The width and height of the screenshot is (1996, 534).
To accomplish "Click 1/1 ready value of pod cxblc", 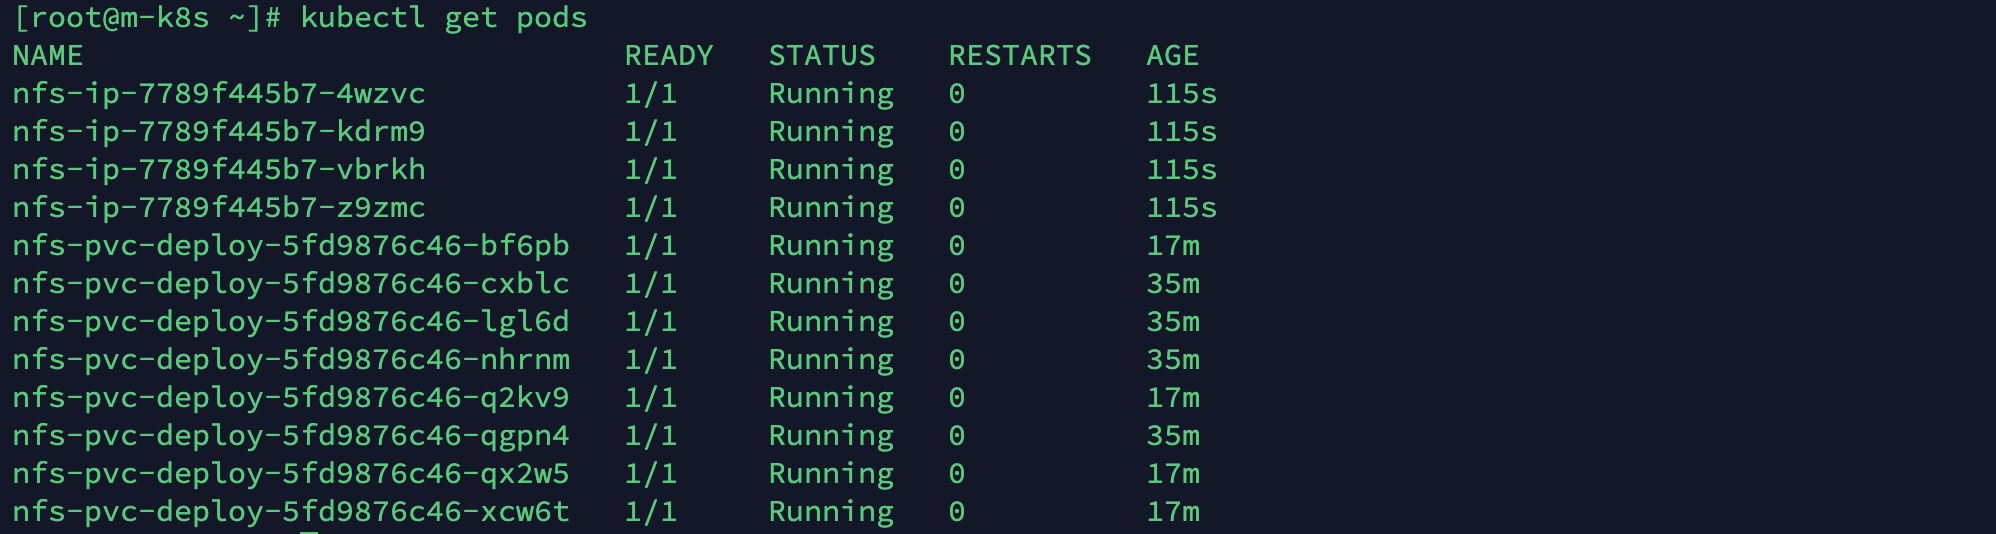I will point(651,284).
